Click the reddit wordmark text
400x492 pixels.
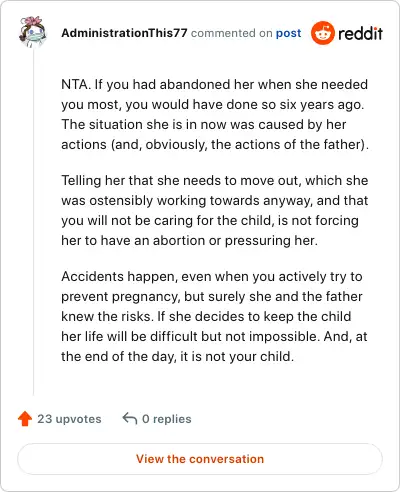(360, 33)
